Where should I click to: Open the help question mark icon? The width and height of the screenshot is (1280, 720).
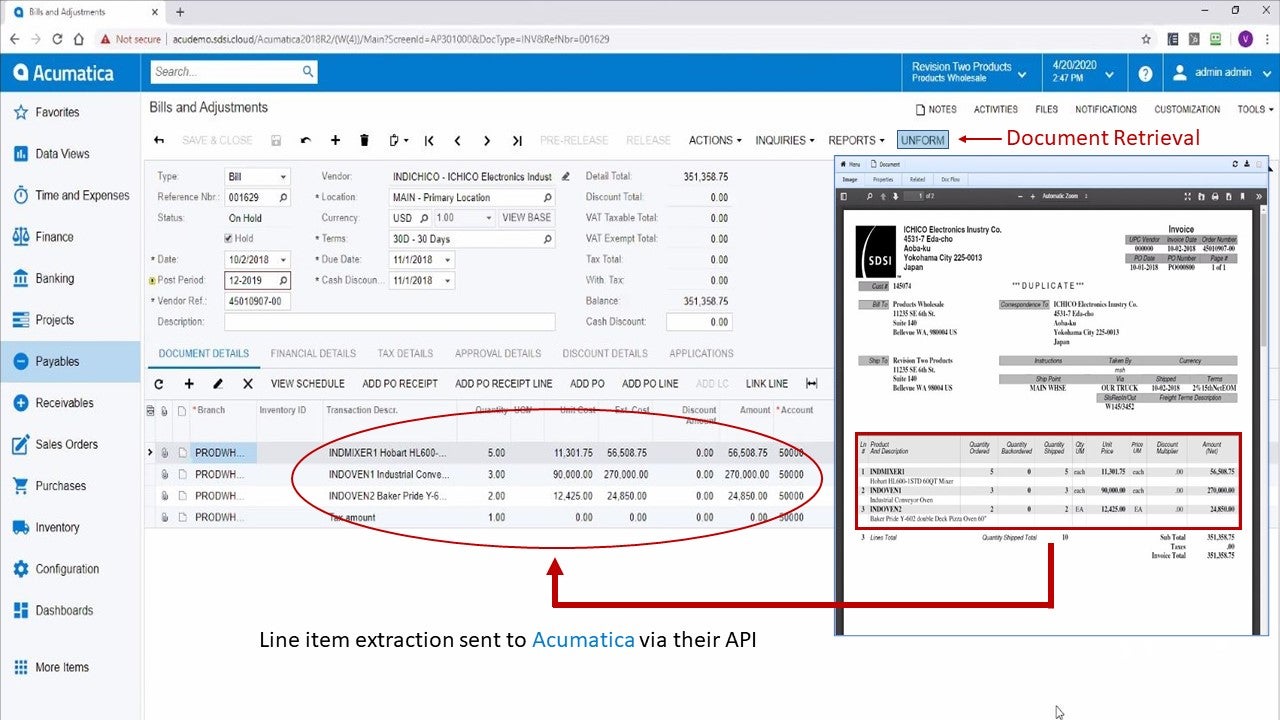coord(1145,74)
